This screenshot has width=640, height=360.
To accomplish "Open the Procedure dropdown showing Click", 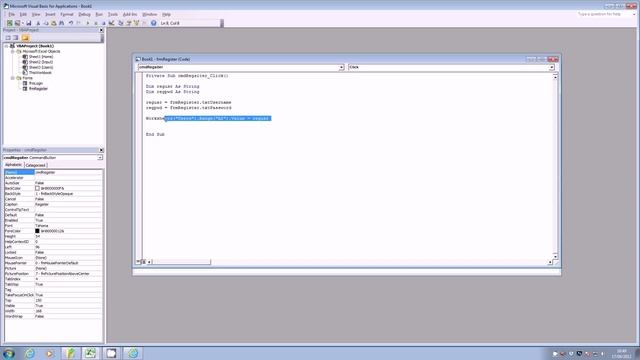I will pos(551,67).
